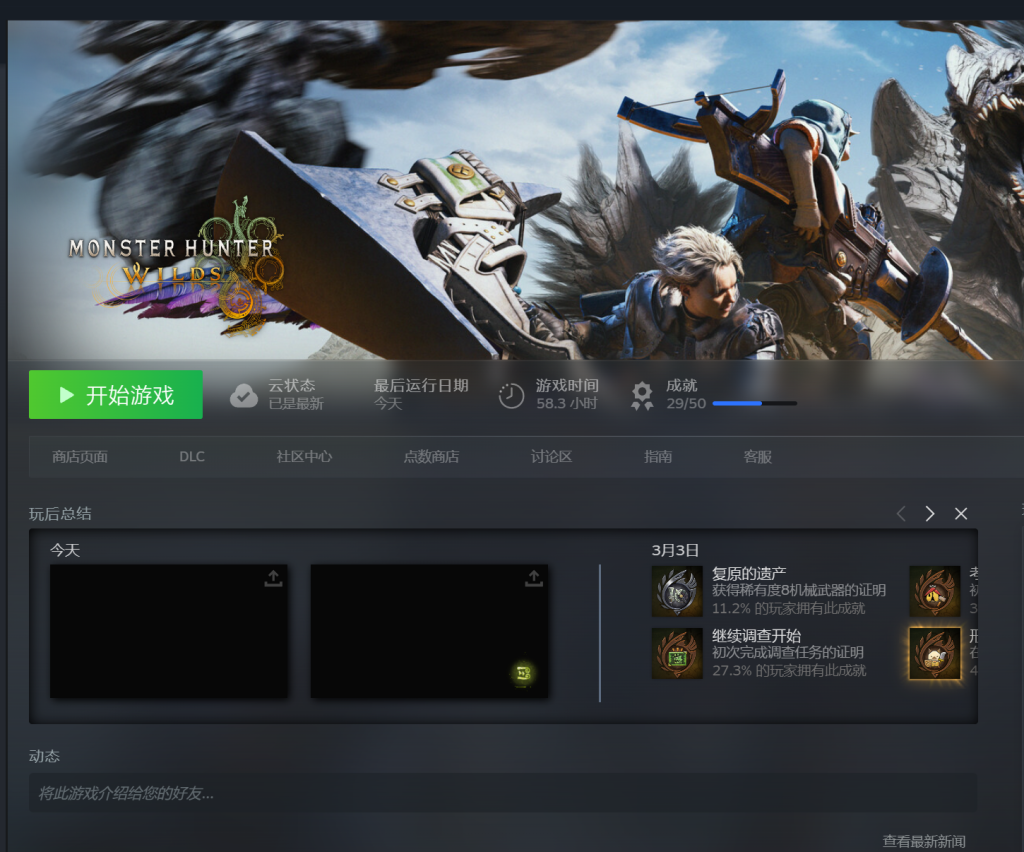Click the achievements progress bar
Image resolution: width=1024 pixels, height=852 pixels.
coord(754,403)
